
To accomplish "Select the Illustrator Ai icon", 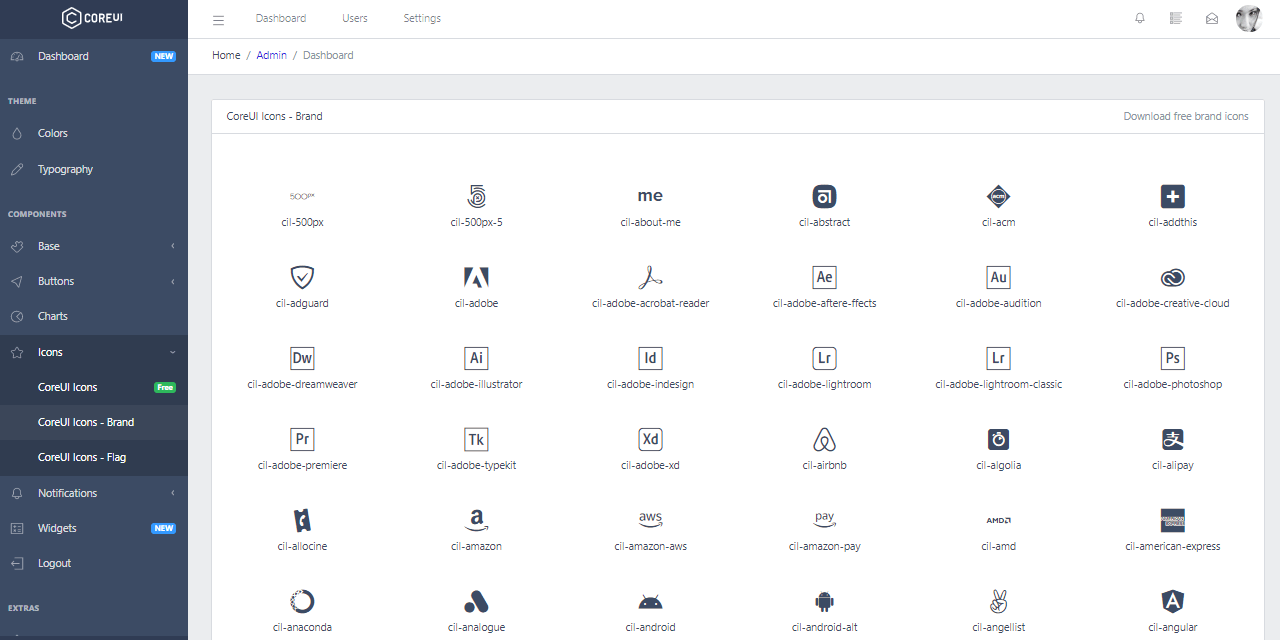I will 476,358.
